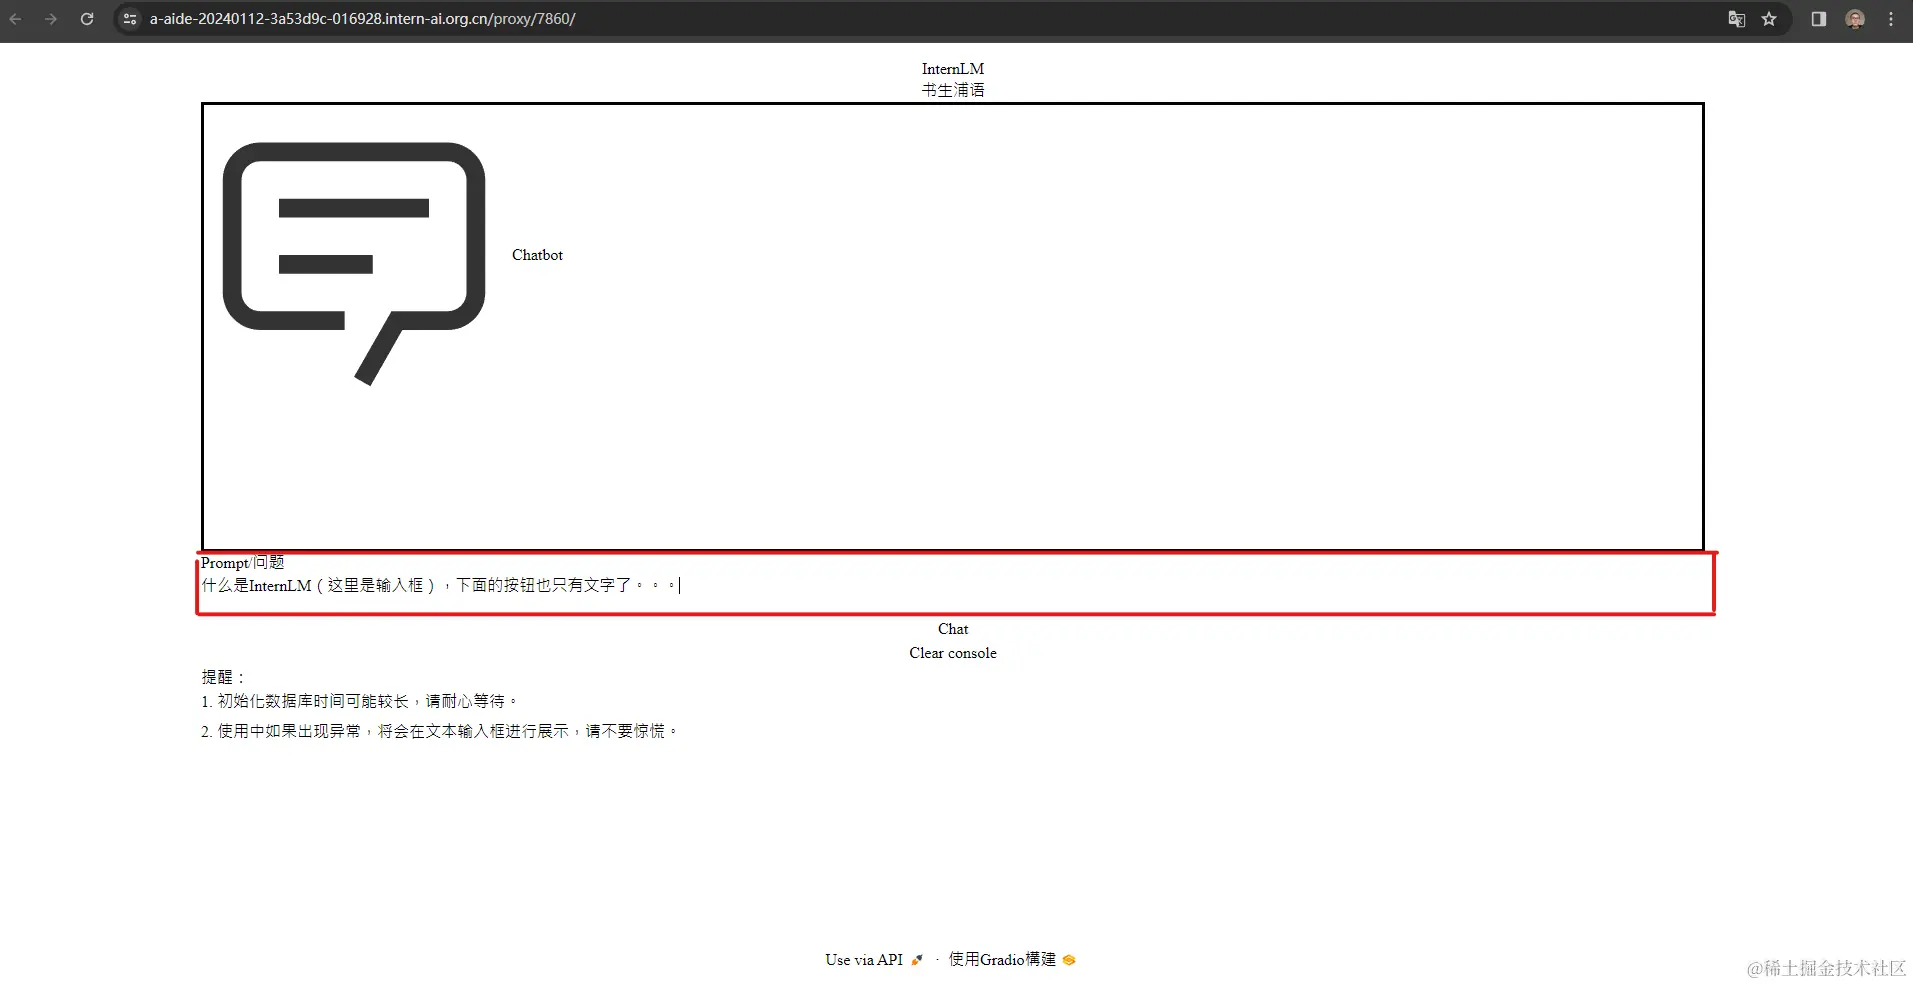1913x985 pixels.
Task: Click the browser back arrow
Action: 16,19
